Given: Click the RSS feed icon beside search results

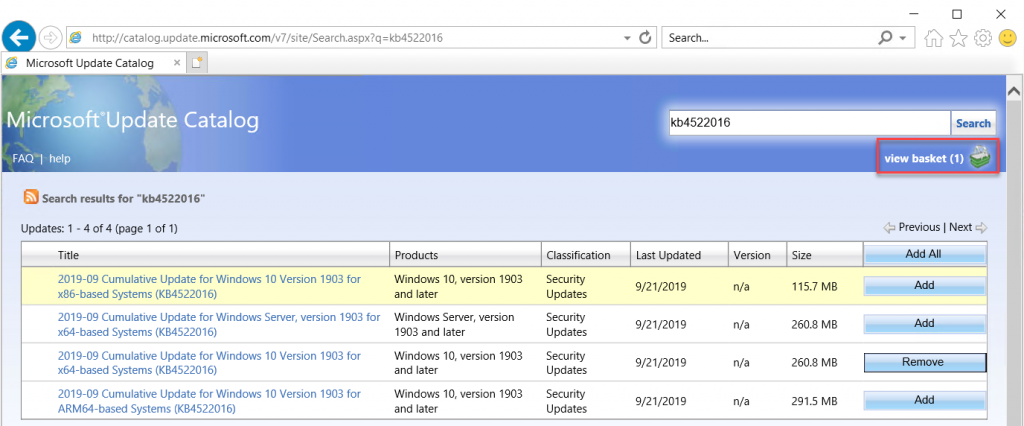Looking at the screenshot, I should click(31, 197).
